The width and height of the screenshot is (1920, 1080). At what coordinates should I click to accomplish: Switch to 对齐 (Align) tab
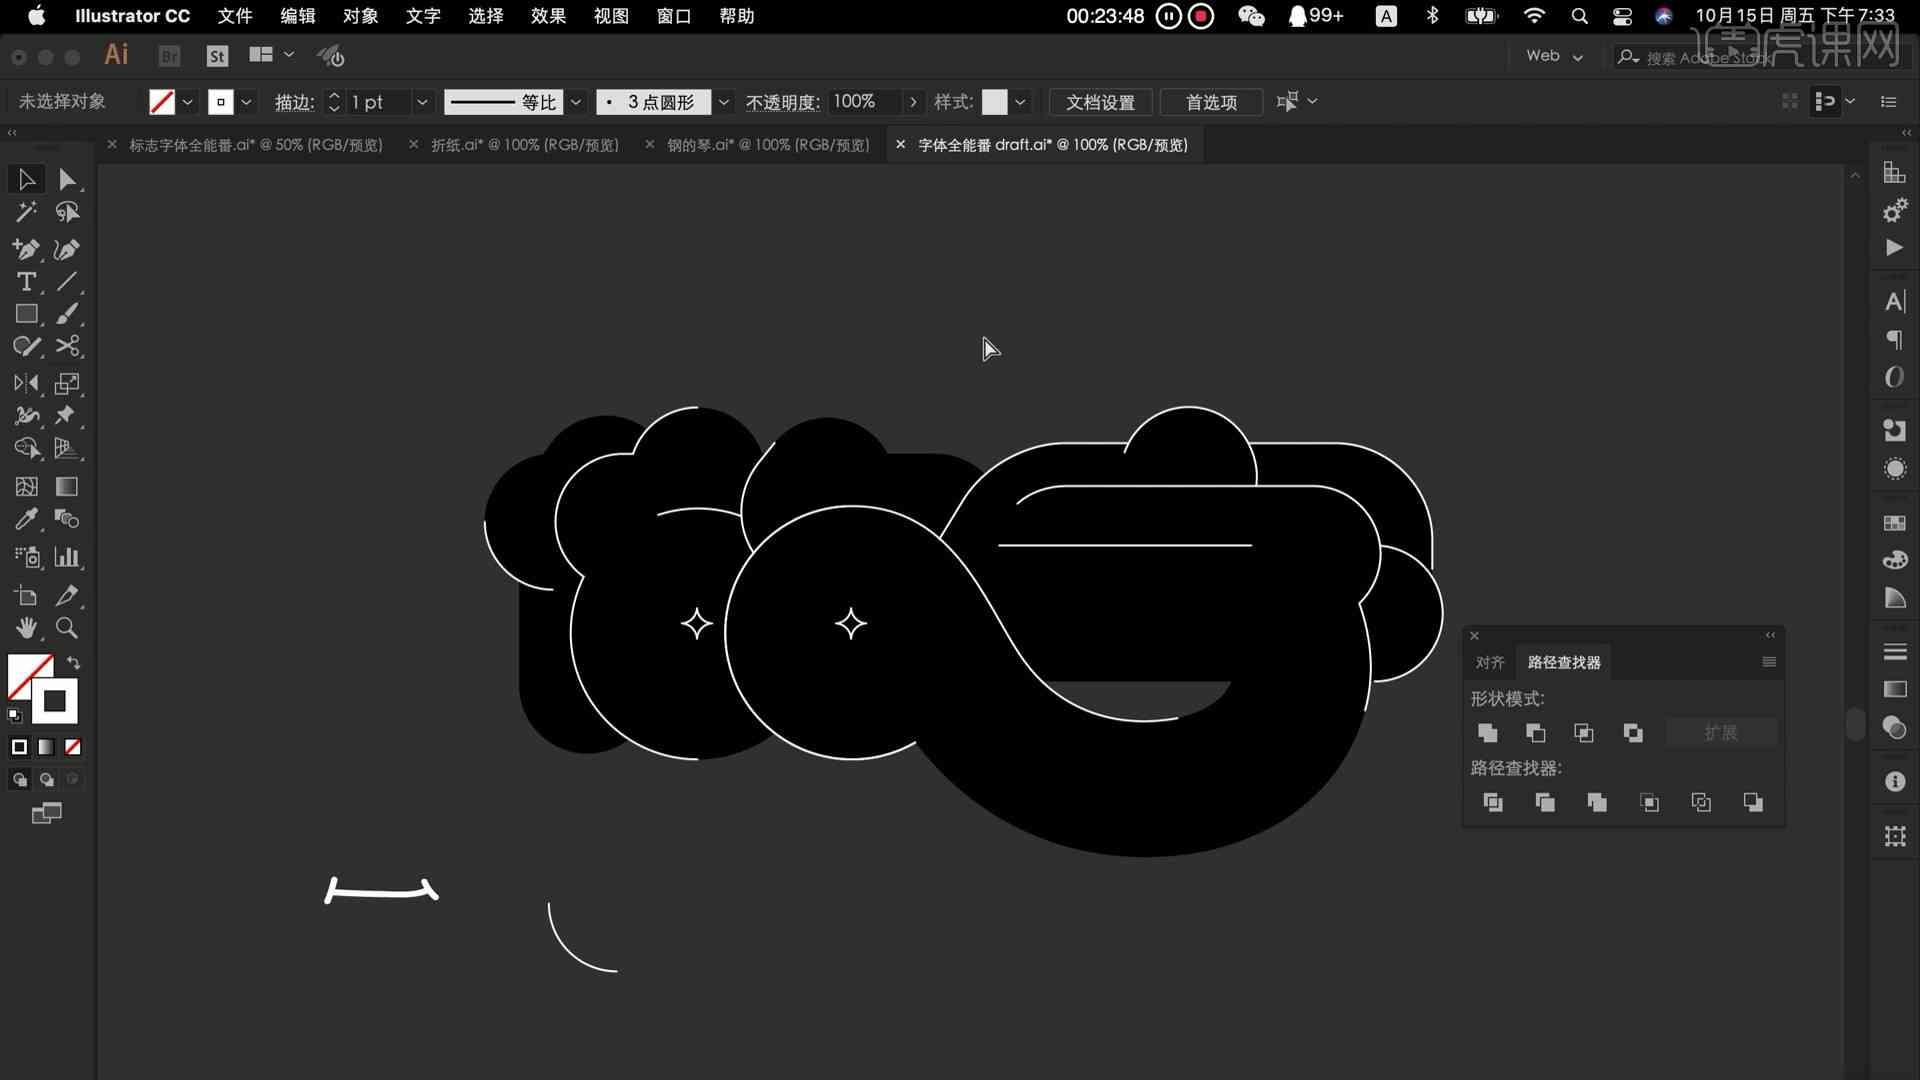click(x=1489, y=661)
